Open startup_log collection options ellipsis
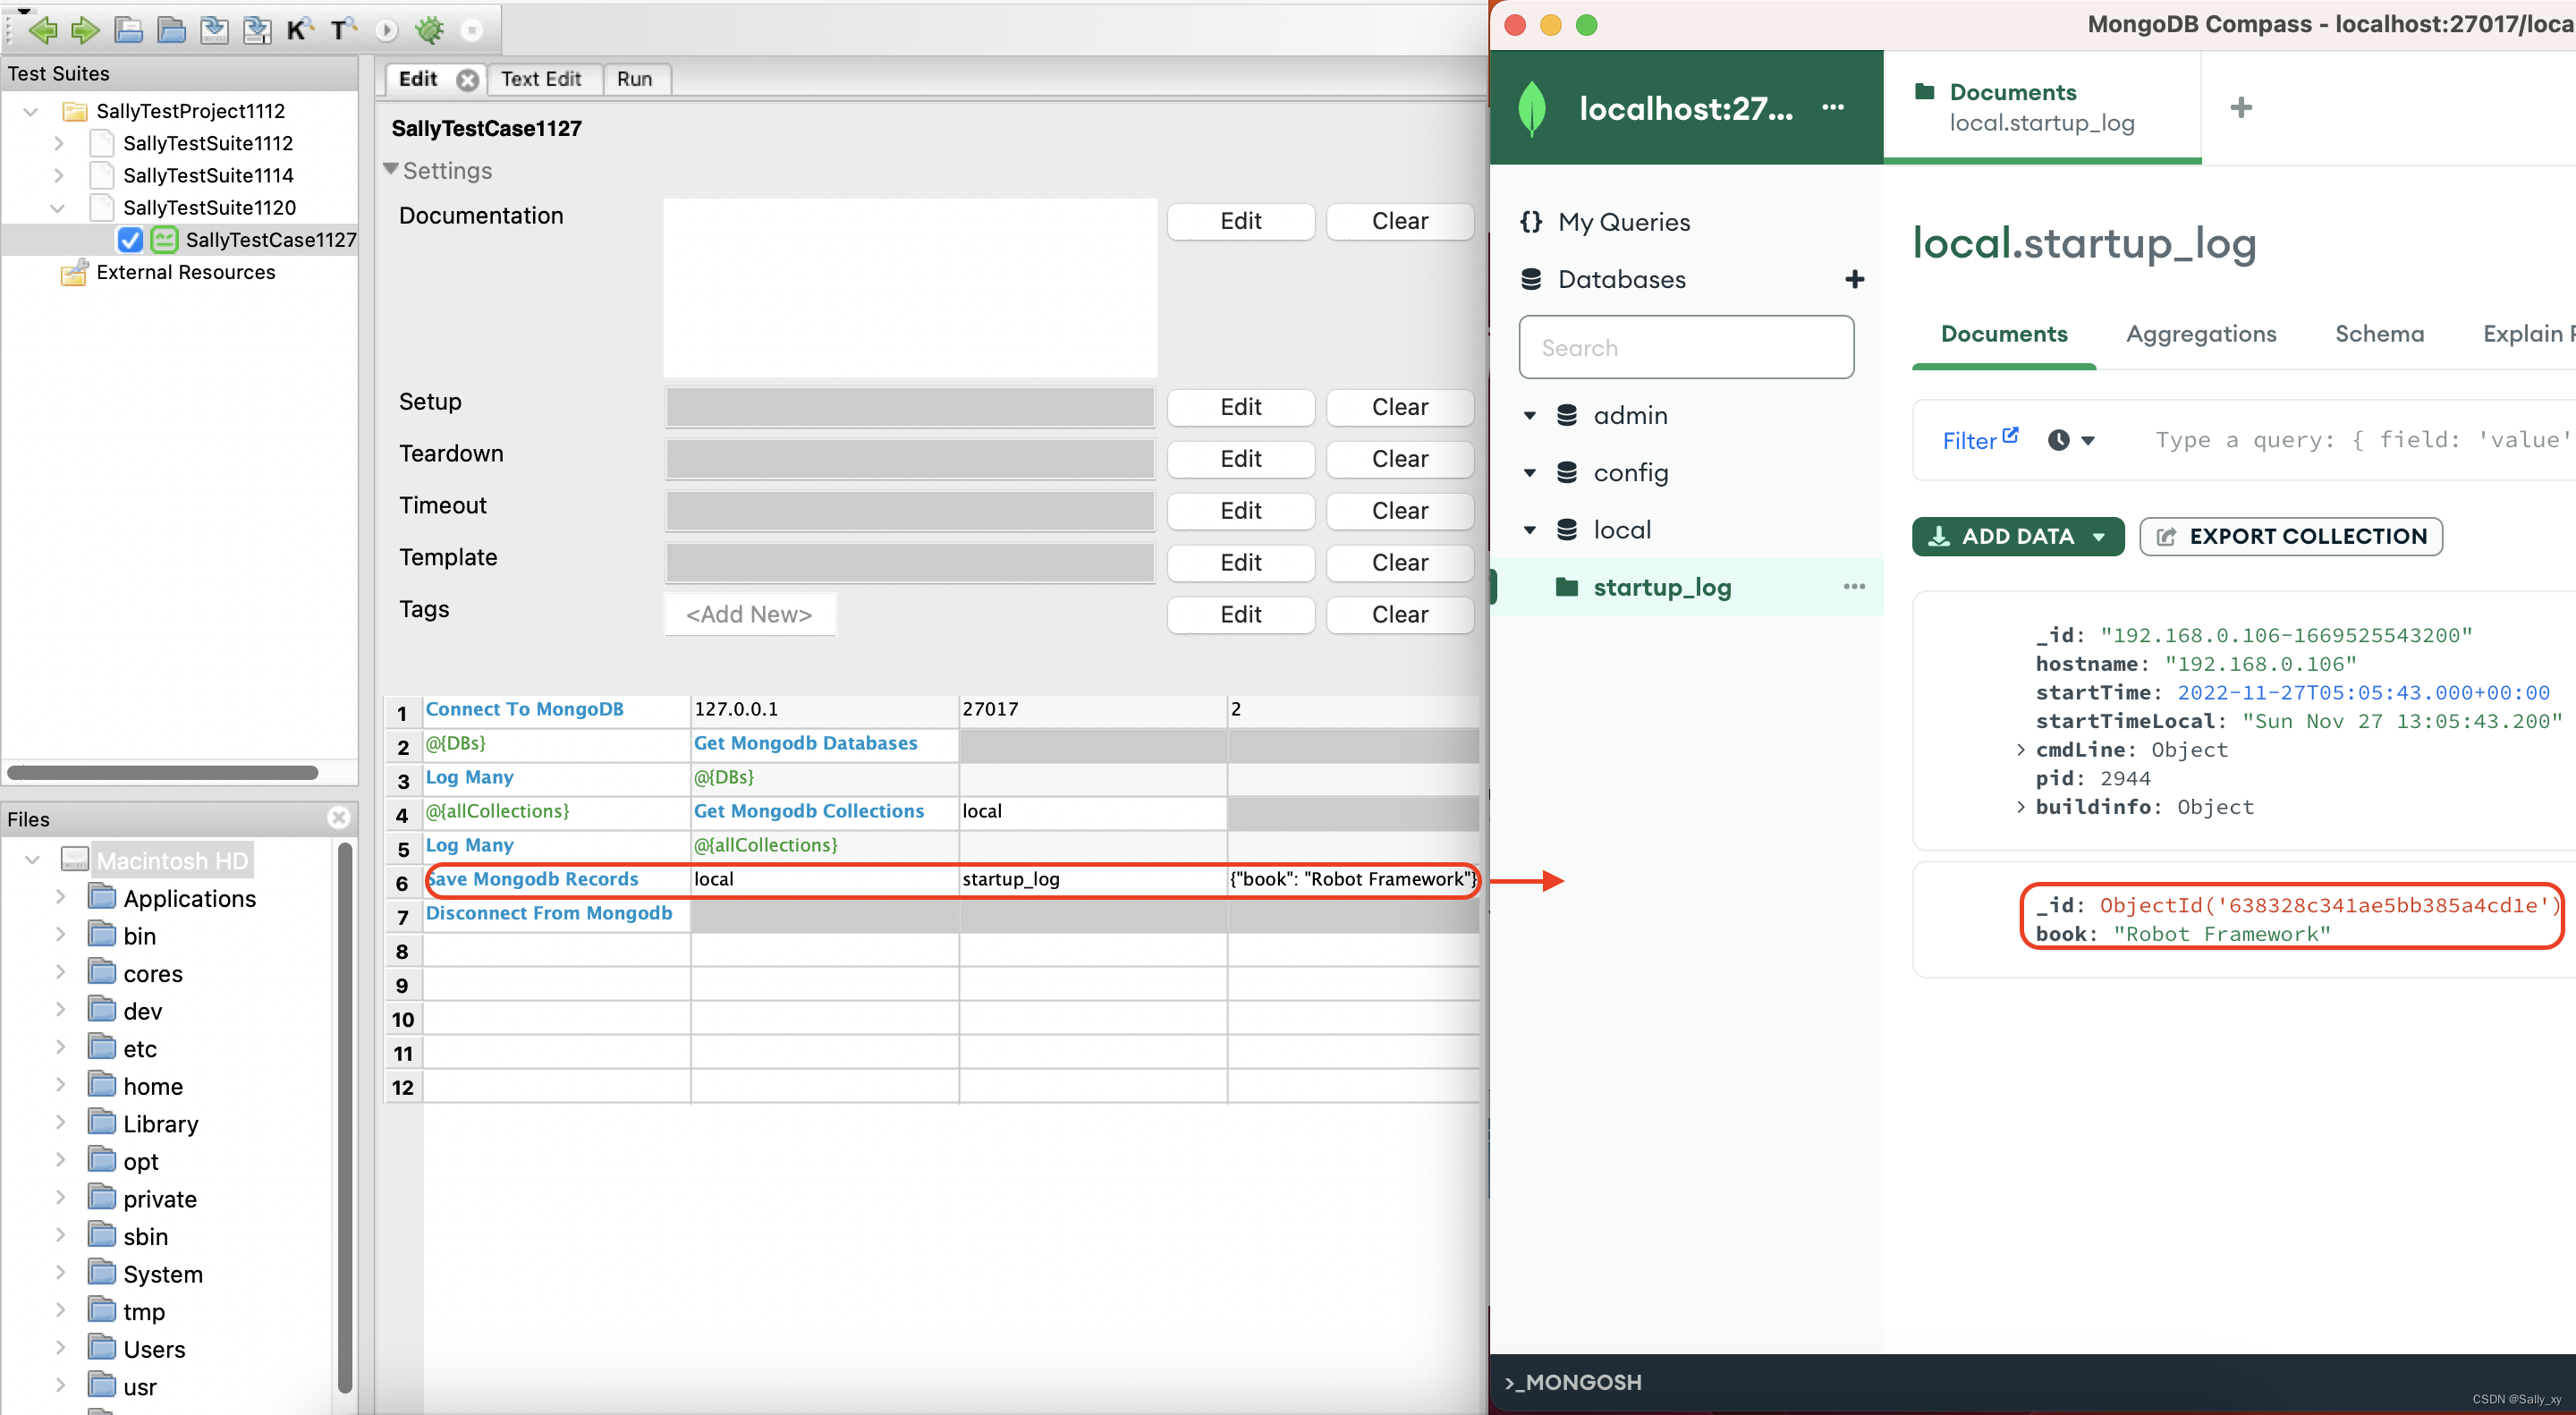This screenshot has width=2576, height=1415. click(x=1854, y=586)
